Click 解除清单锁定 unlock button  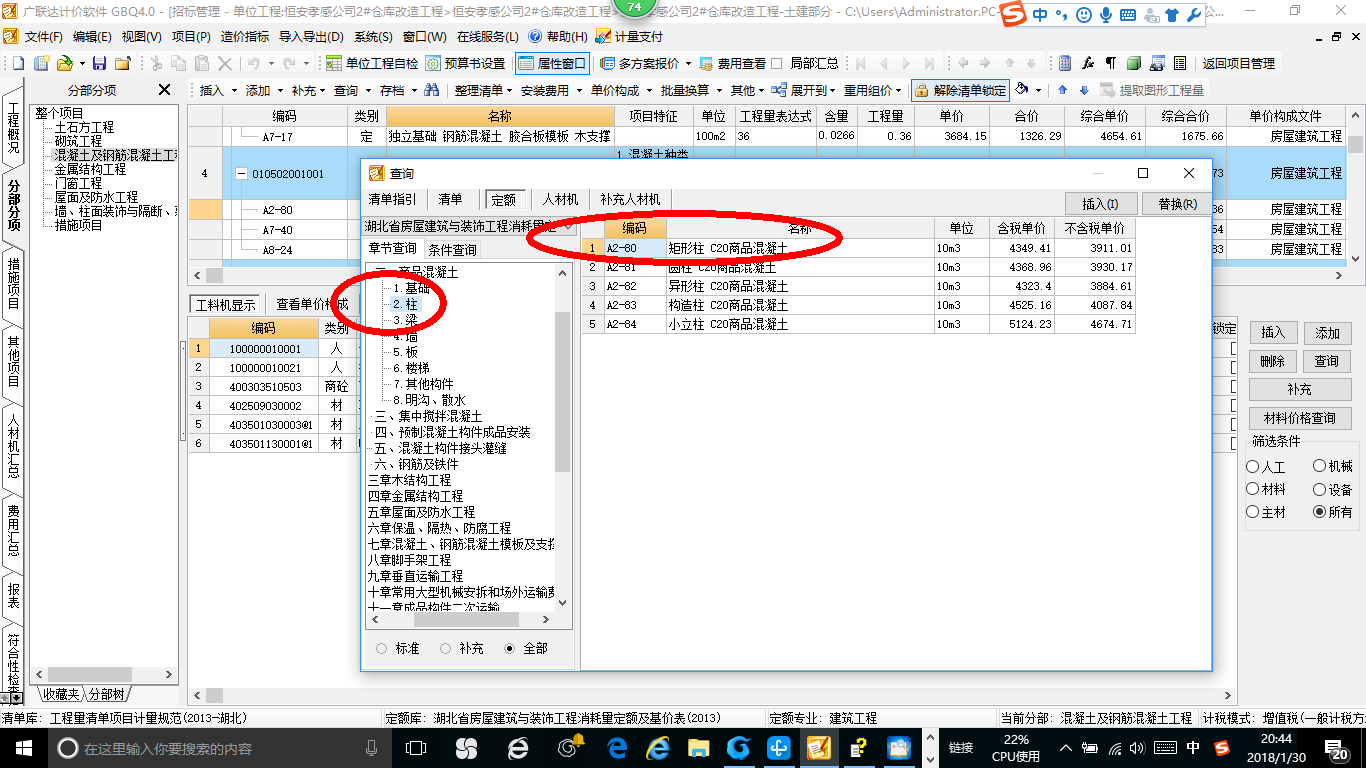click(x=960, y=90)
